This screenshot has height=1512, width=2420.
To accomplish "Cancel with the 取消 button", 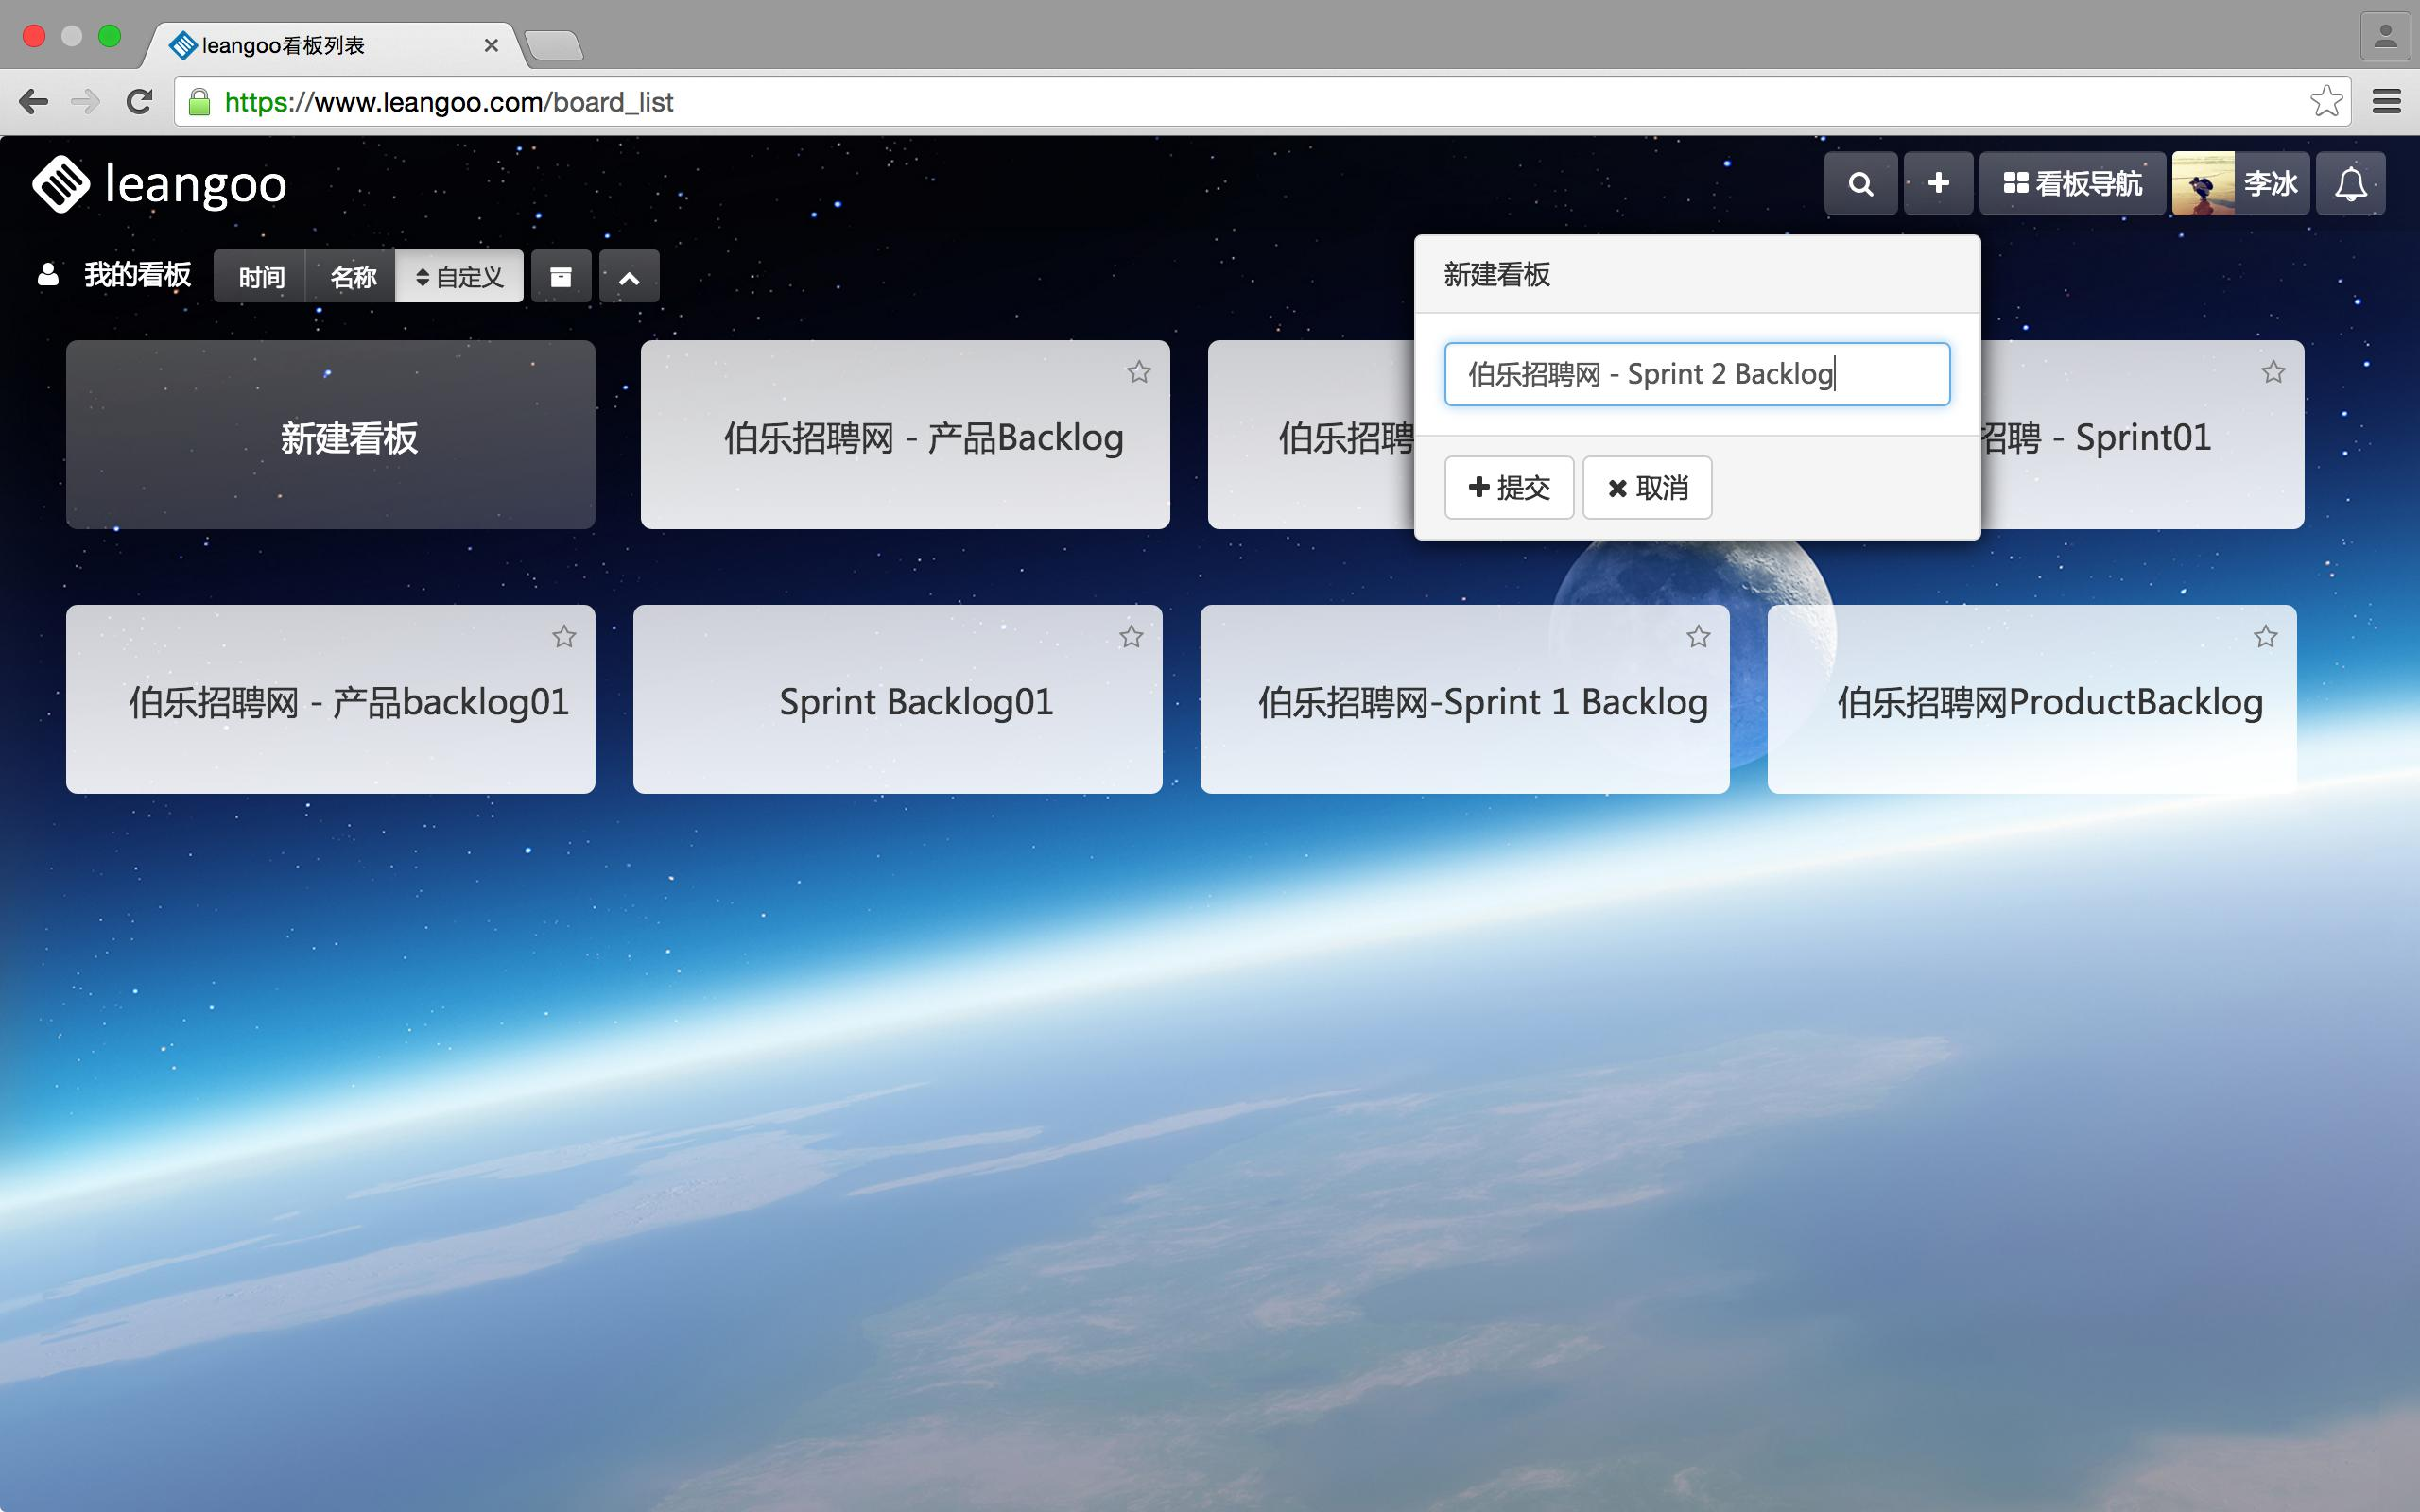I will [1647, 488].
